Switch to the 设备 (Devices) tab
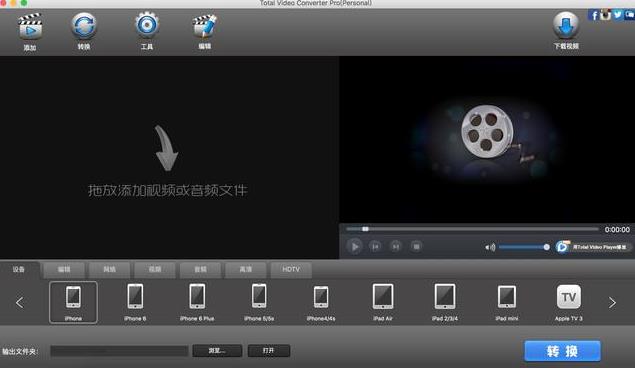This screenshot has height=368, width=635. coord(19,270)
